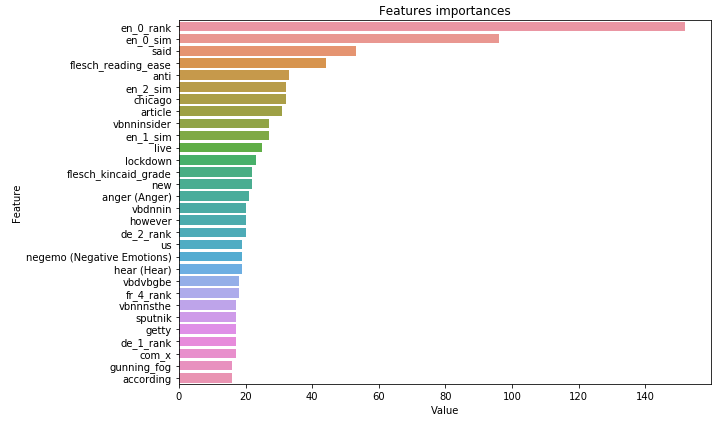Screen dimensions: 720x421
Task: Click the hear (Hear) bar
Action: [211, 269]
